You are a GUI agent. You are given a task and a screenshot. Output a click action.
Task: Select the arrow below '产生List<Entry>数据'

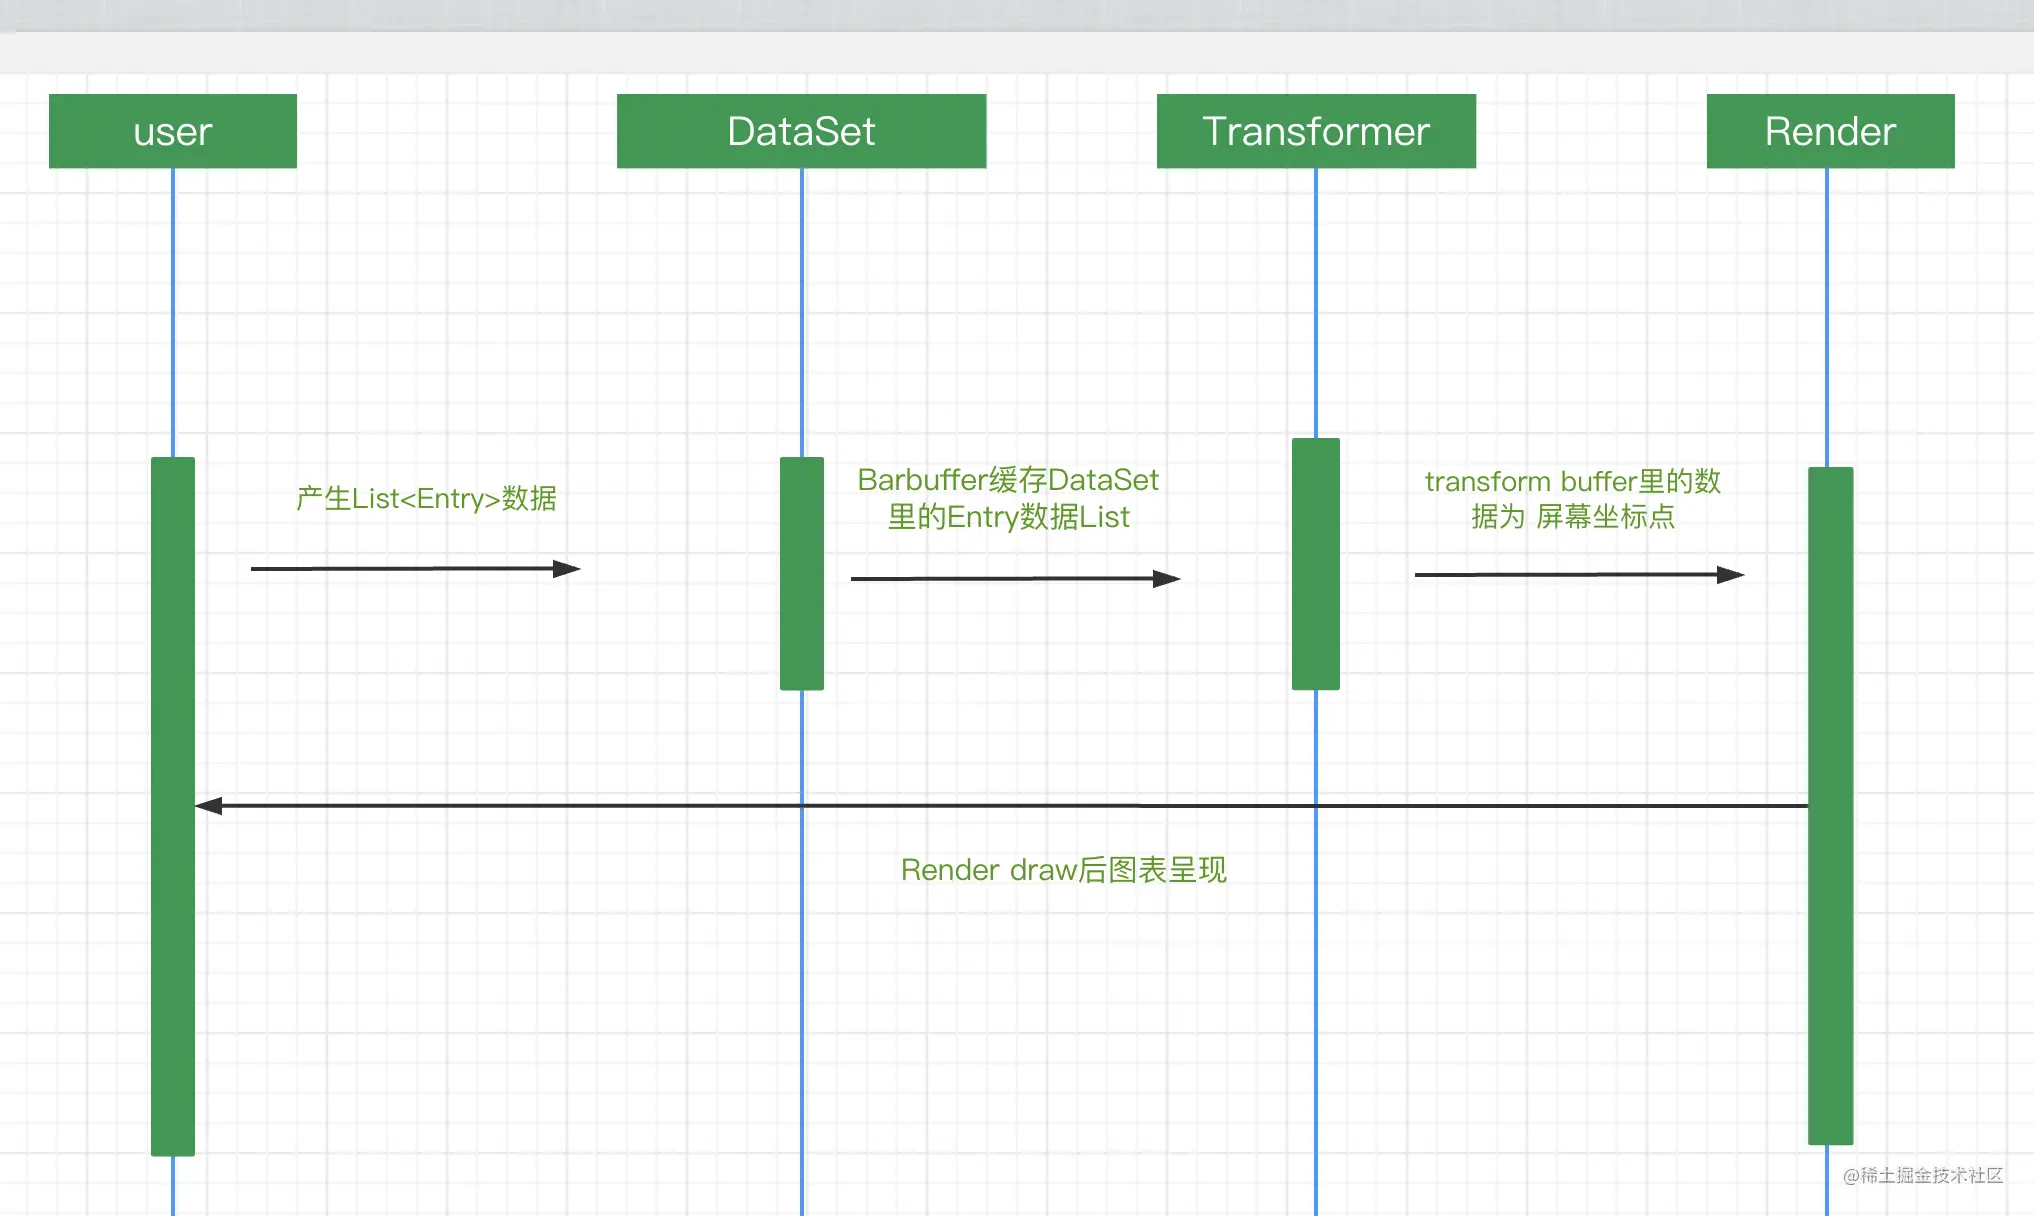pyautogui.click(x=415, y=569)
